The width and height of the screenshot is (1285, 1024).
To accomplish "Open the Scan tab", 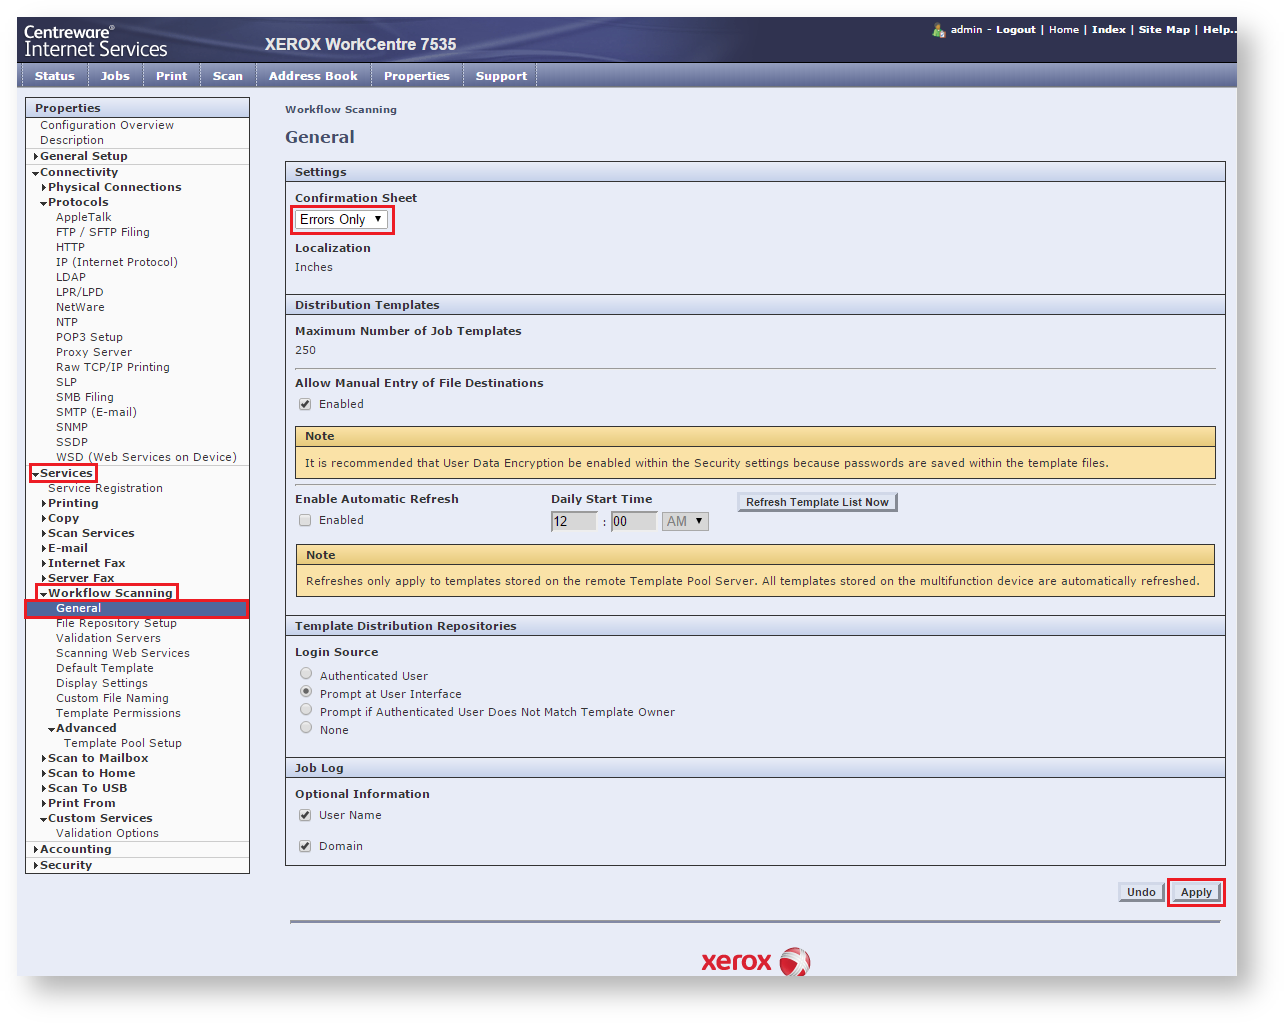I will point(227,76).
